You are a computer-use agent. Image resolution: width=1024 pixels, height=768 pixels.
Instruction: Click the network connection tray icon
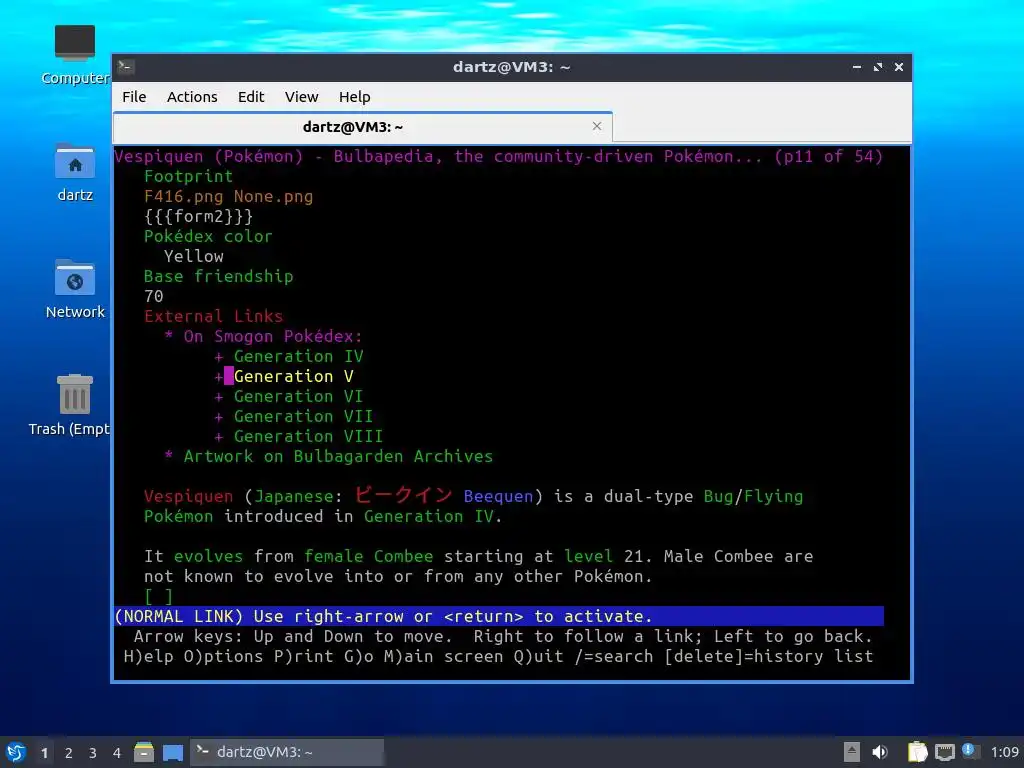[x=944, y=752]
